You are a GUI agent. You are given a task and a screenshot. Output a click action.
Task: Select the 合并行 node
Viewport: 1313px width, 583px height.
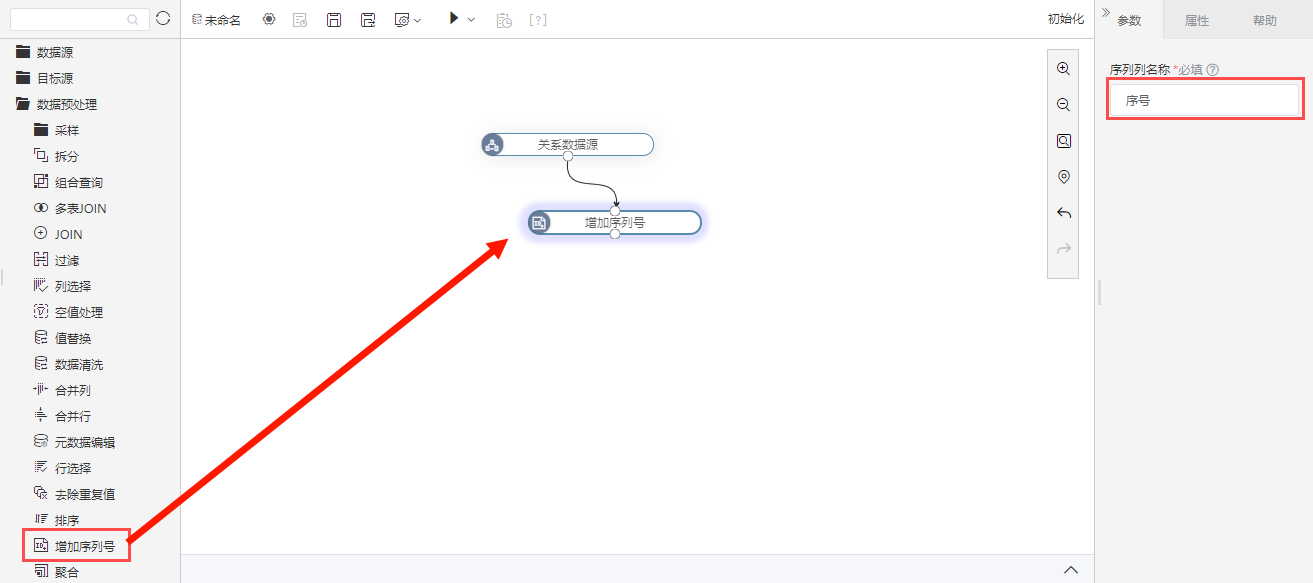pos(62,416)
